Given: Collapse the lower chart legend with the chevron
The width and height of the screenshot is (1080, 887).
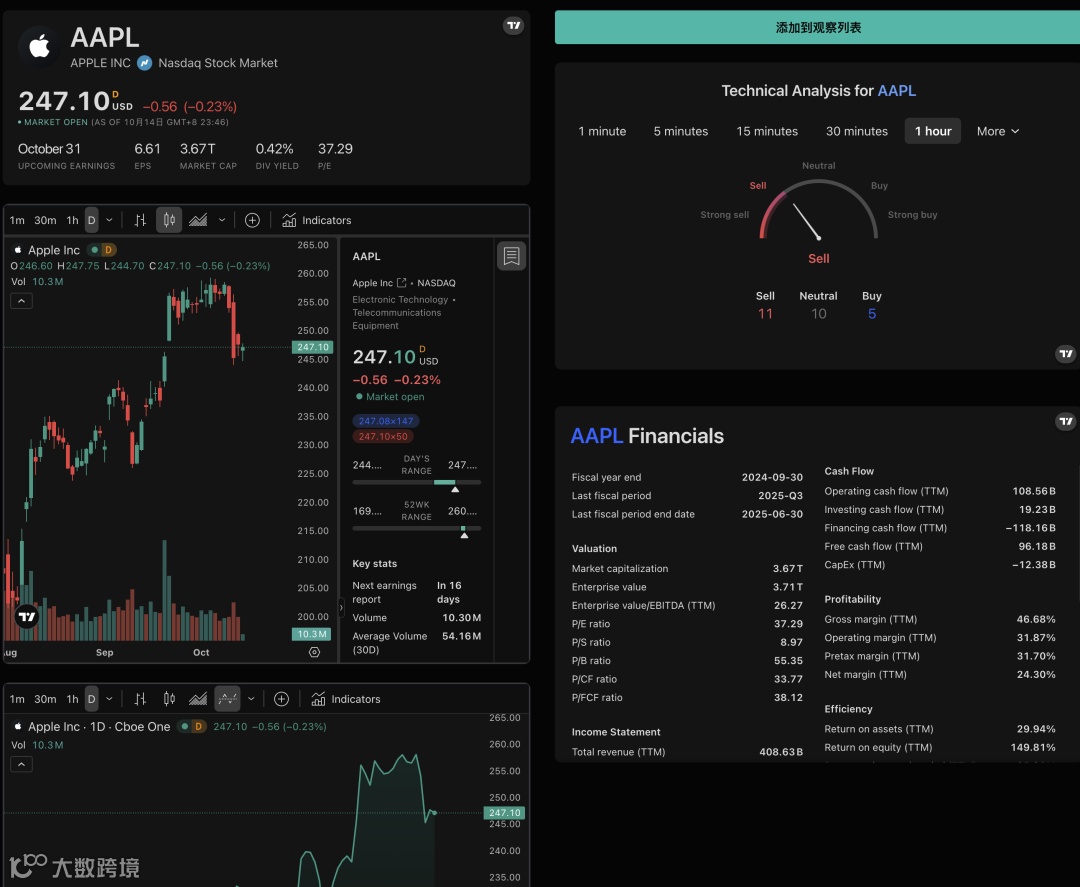Looking at the screenshot, I should click(x=21, y=764).
